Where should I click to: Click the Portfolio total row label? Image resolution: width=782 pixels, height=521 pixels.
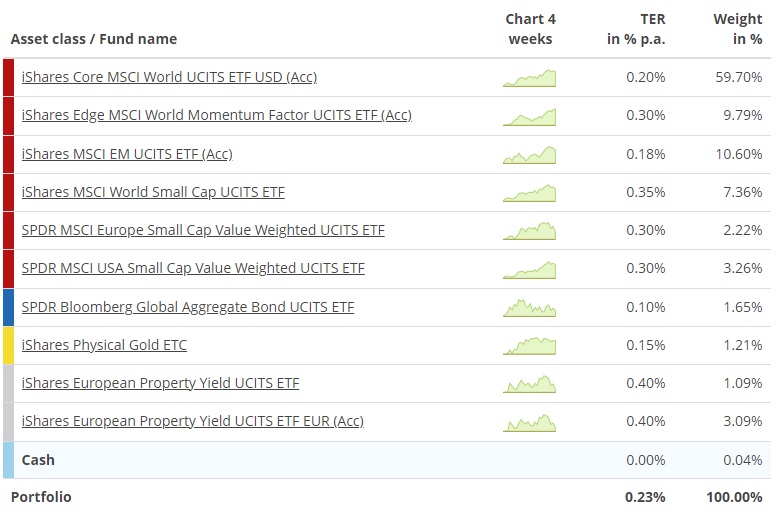(x=41, y=497)
